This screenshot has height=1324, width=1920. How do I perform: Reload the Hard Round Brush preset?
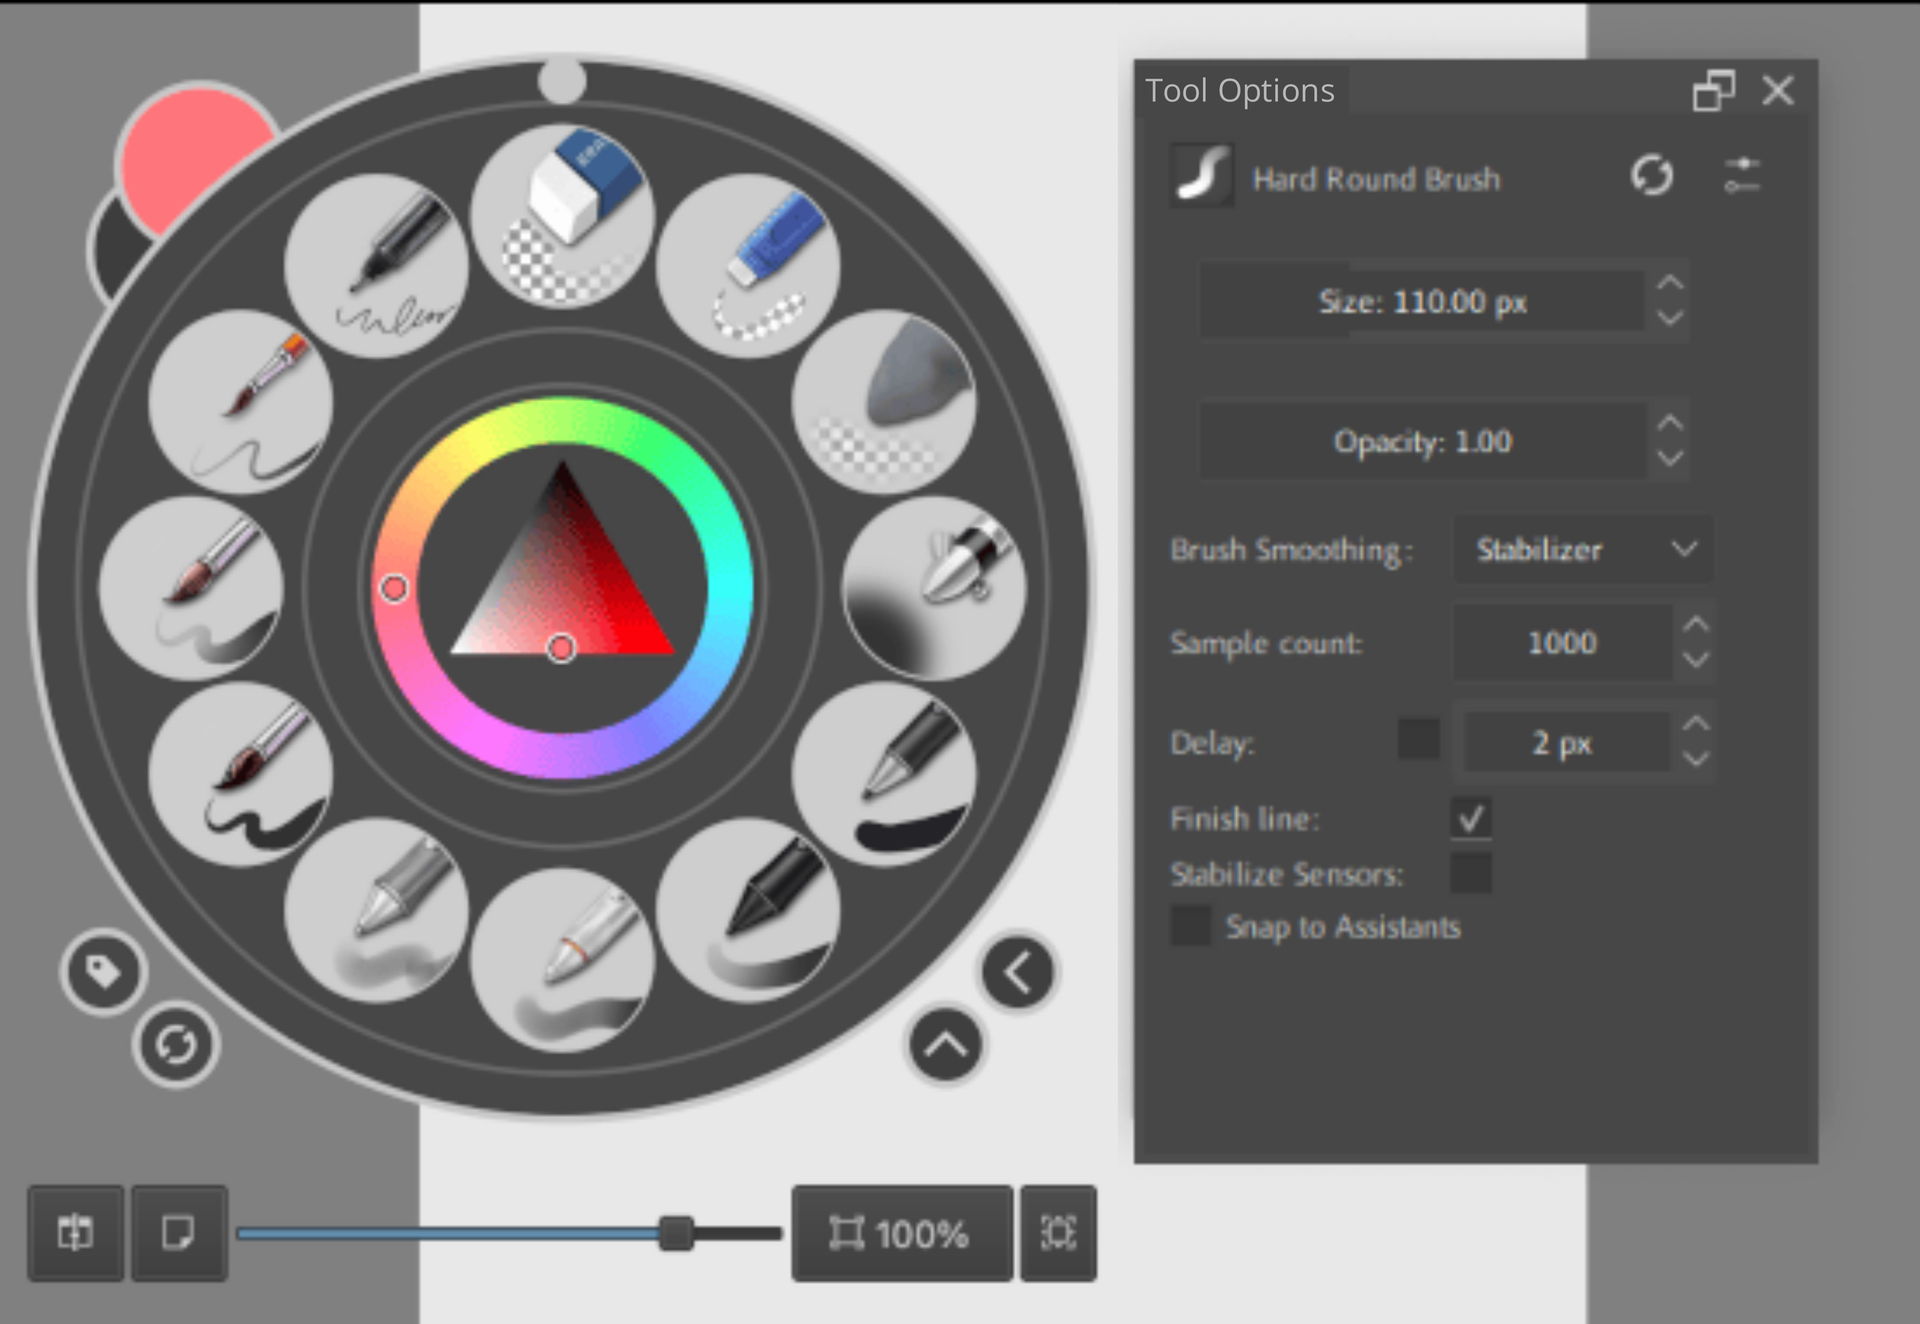point(1651,176)
